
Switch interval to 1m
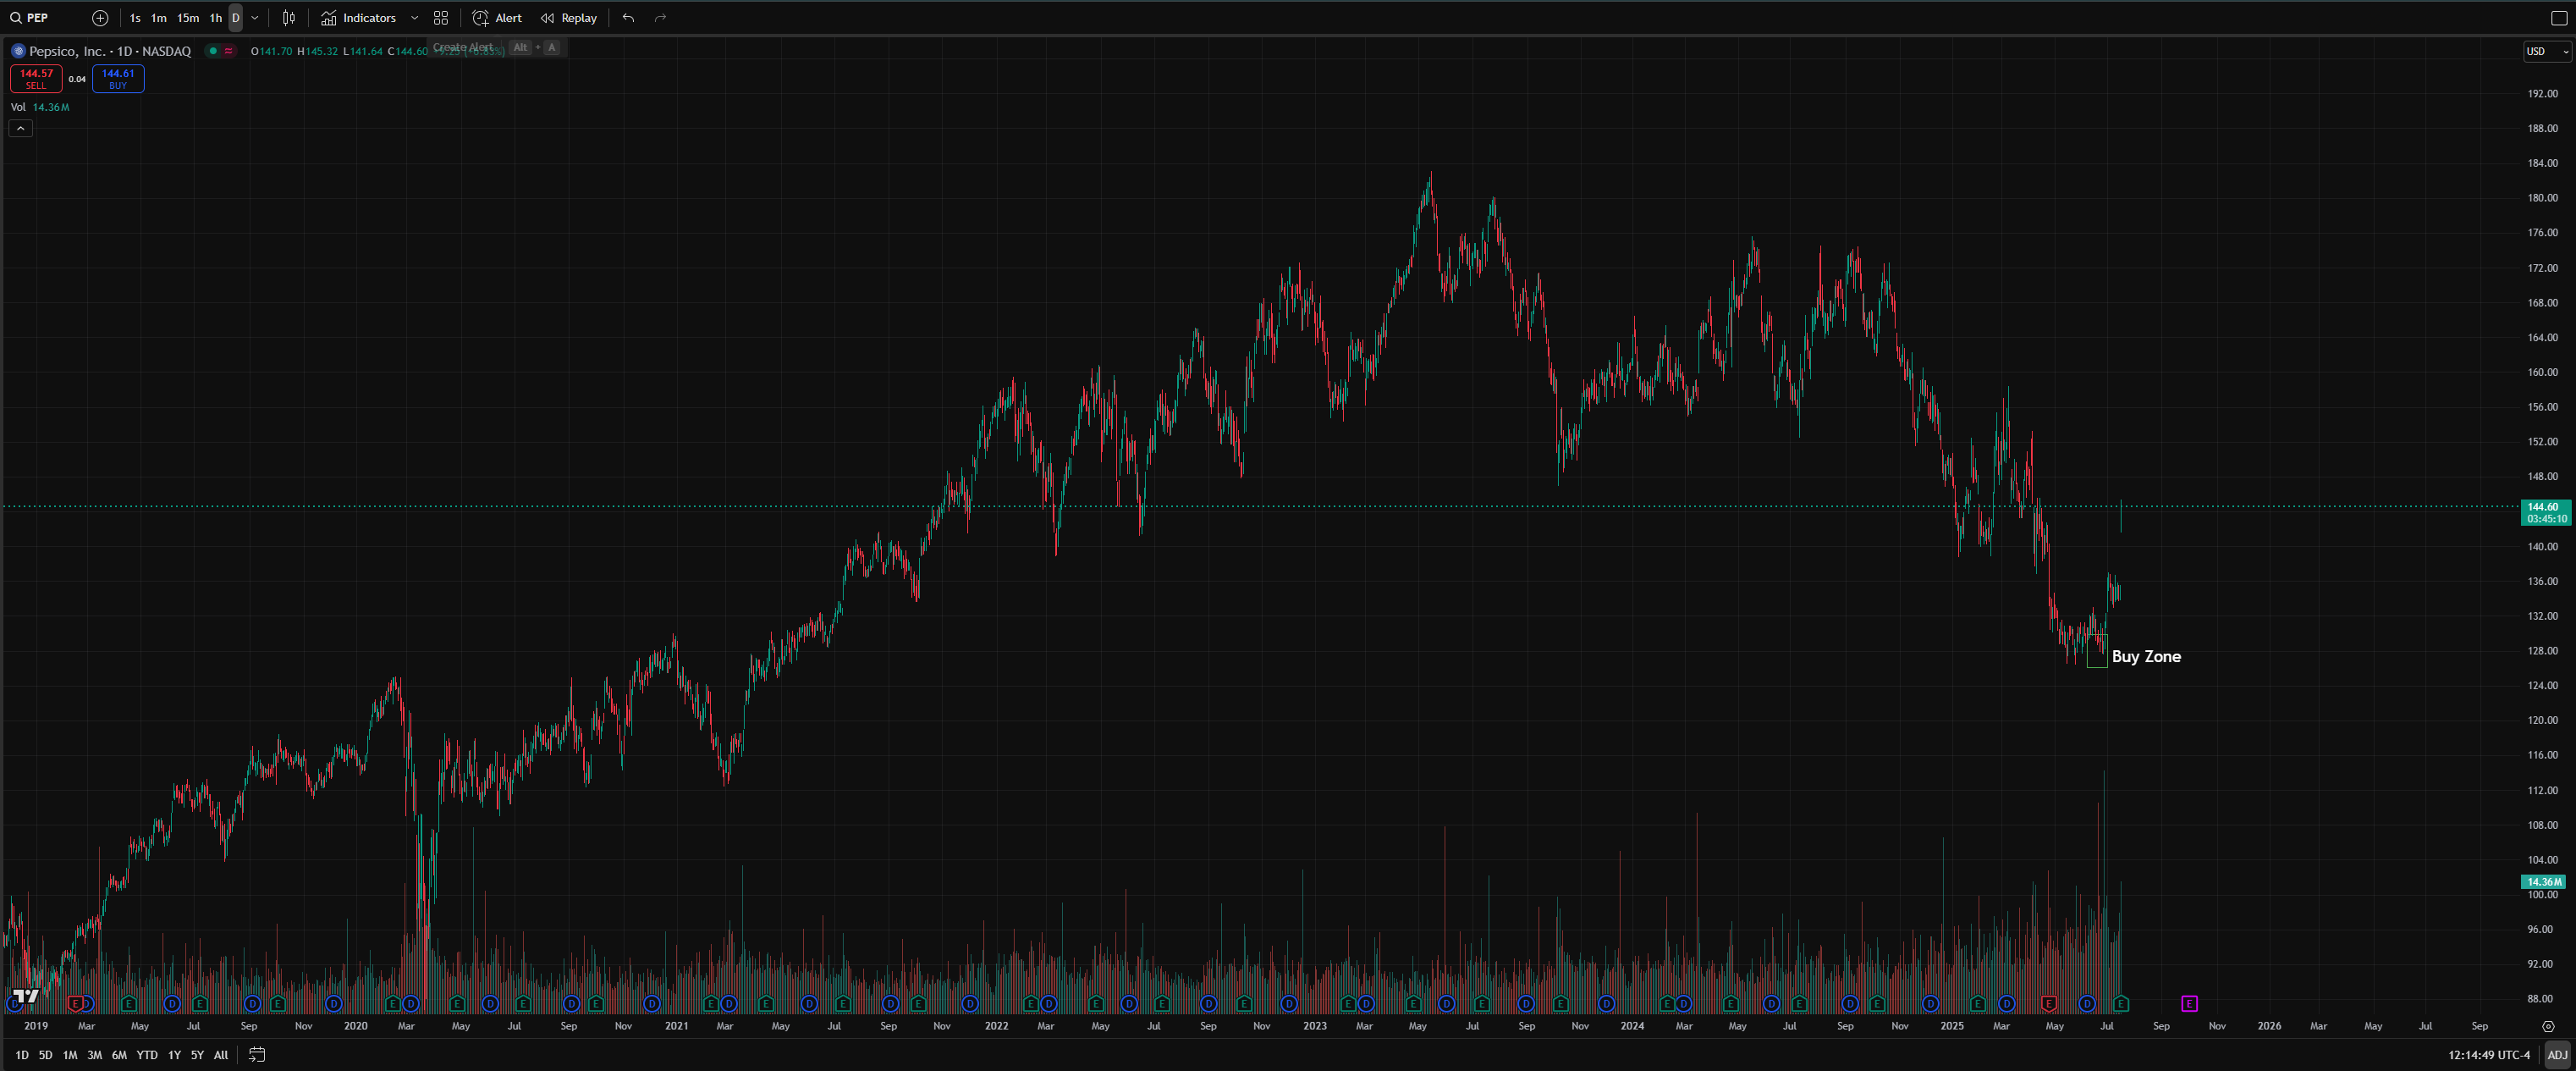point(159,18)
